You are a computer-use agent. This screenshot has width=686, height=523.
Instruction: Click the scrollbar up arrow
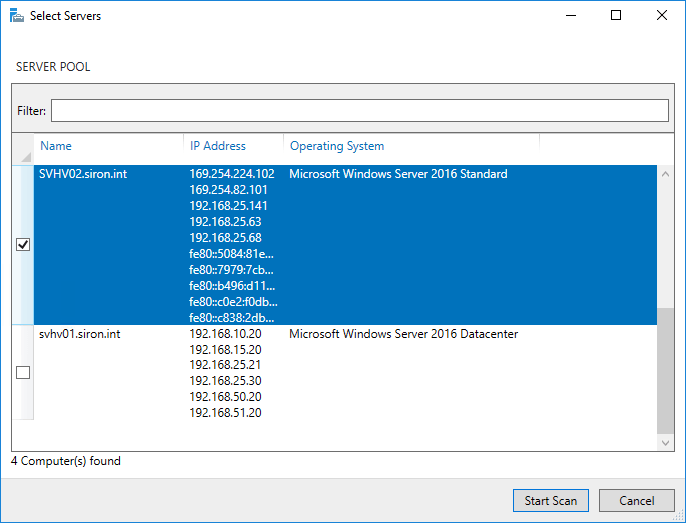(x=665, y=174)
